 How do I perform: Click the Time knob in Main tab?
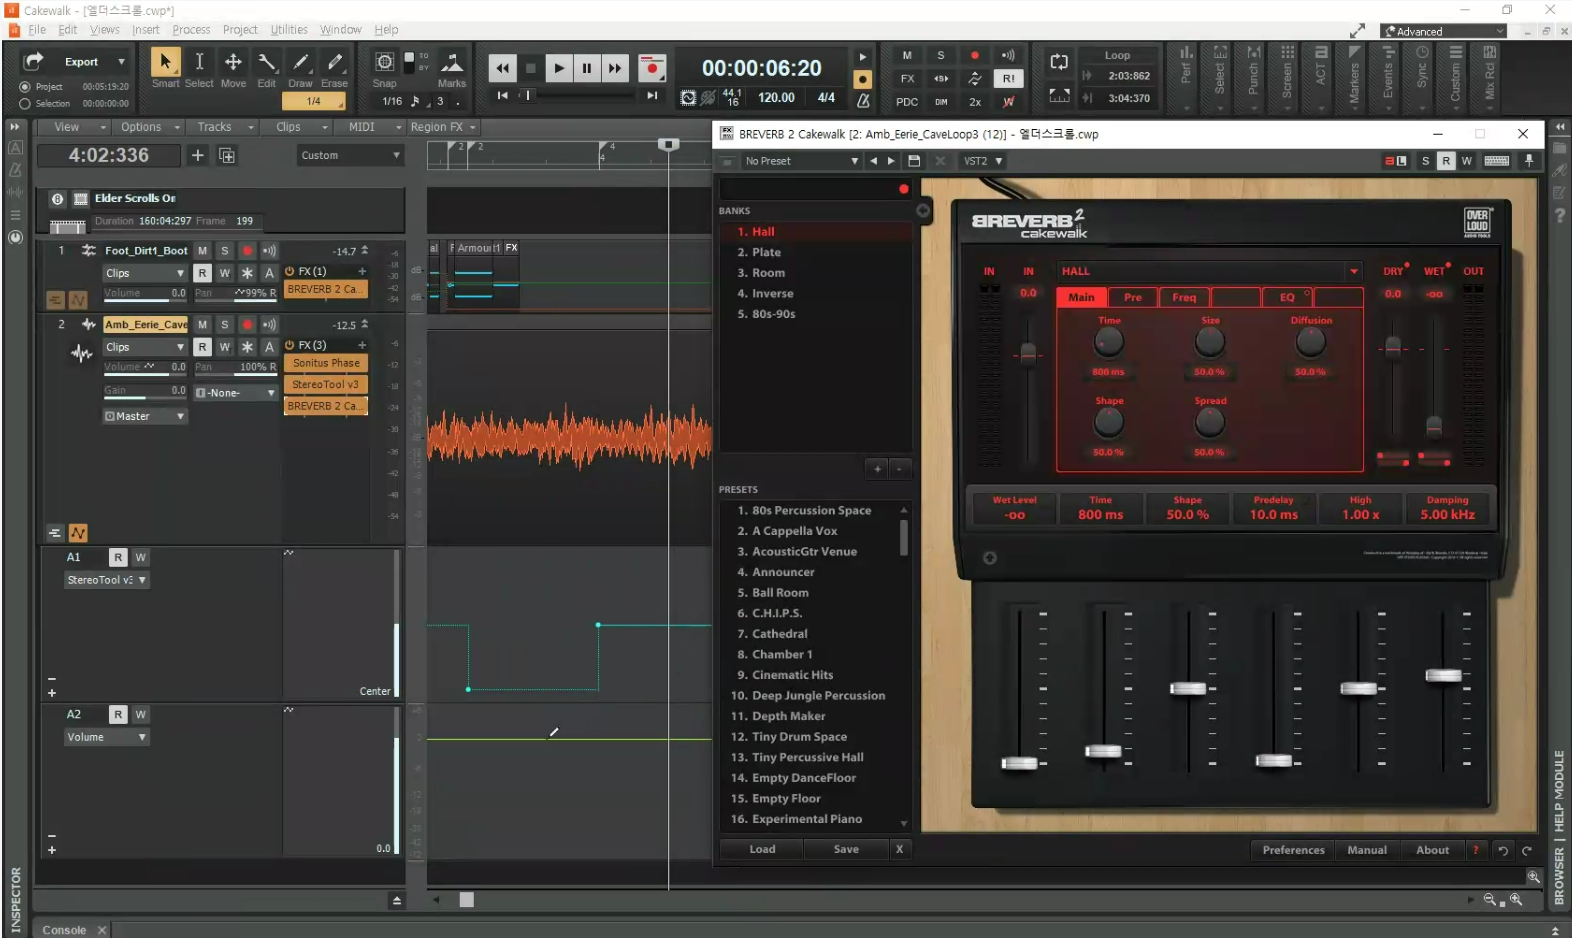tap(1108, 342)
